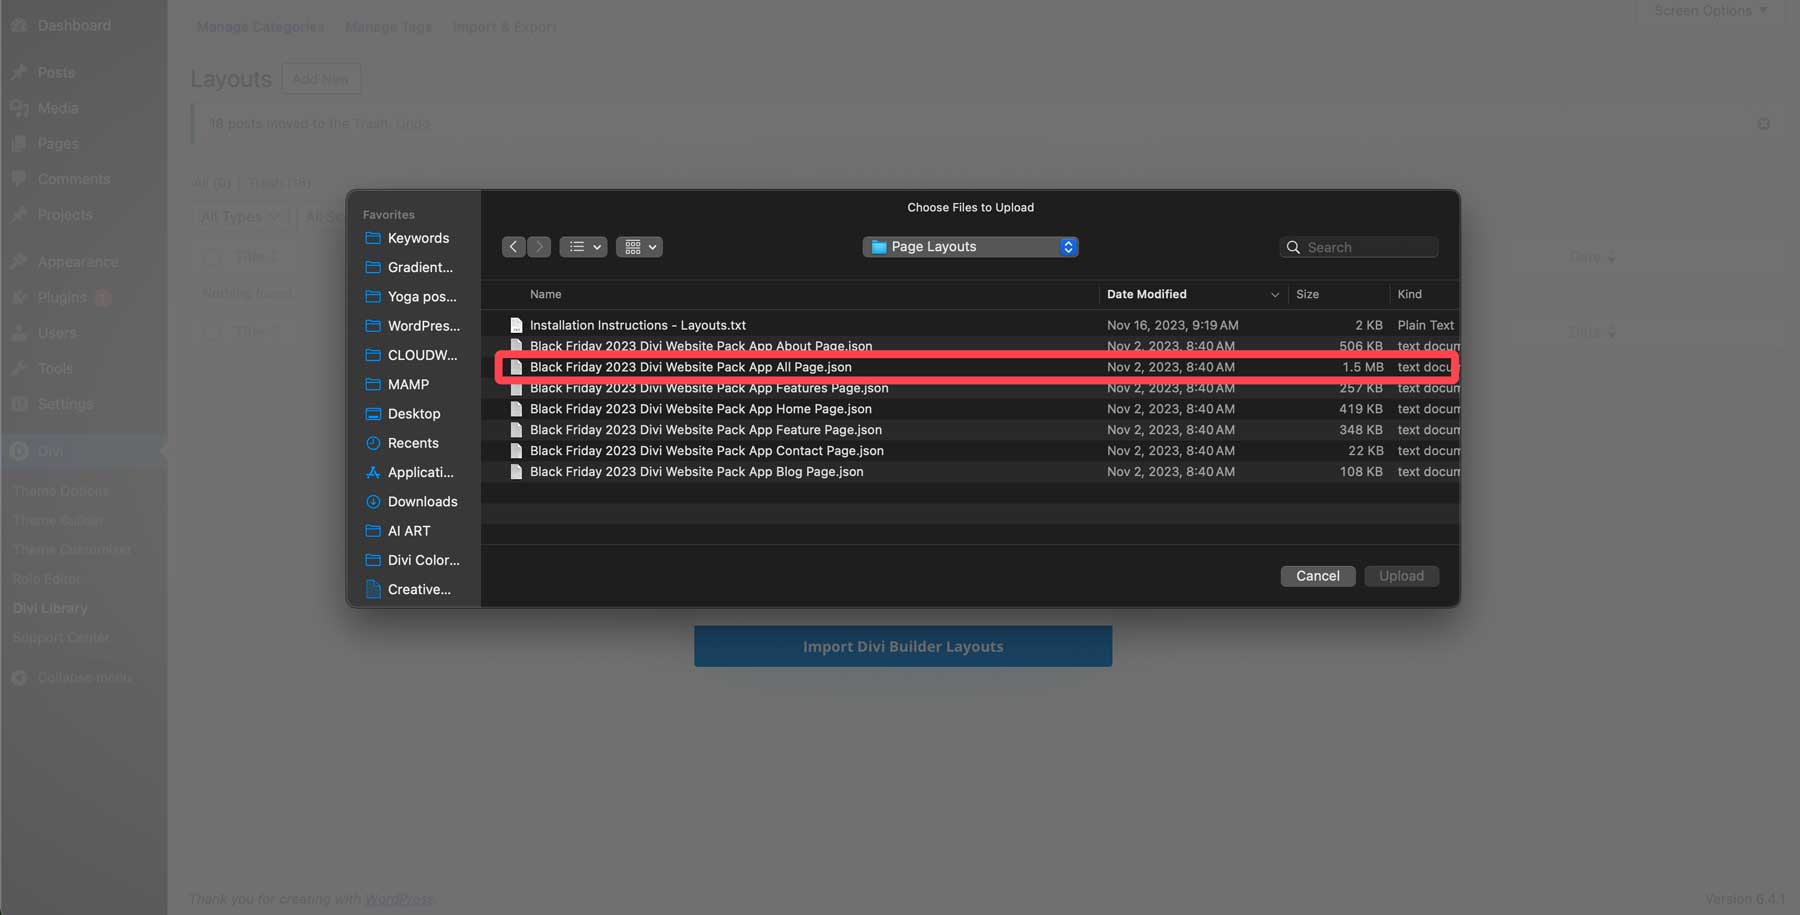
Task: Select the Blog Page.json file
Action: [x=970, y=472]
